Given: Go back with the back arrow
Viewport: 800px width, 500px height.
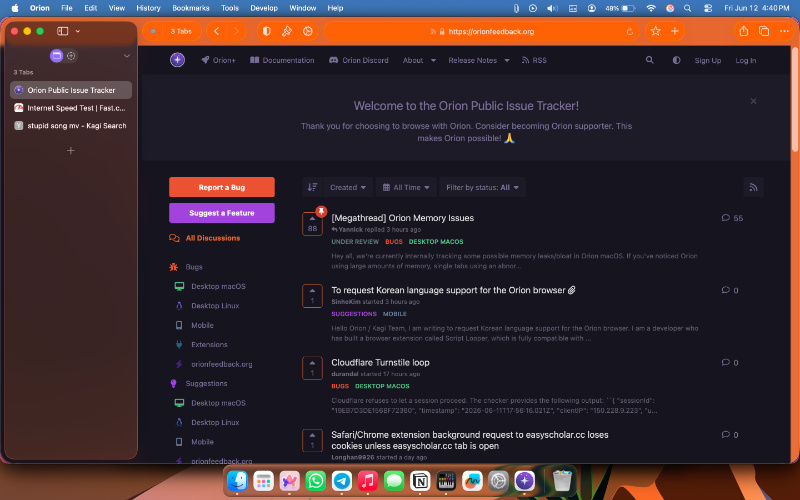Looking at the screenshot, I should 216,31.
